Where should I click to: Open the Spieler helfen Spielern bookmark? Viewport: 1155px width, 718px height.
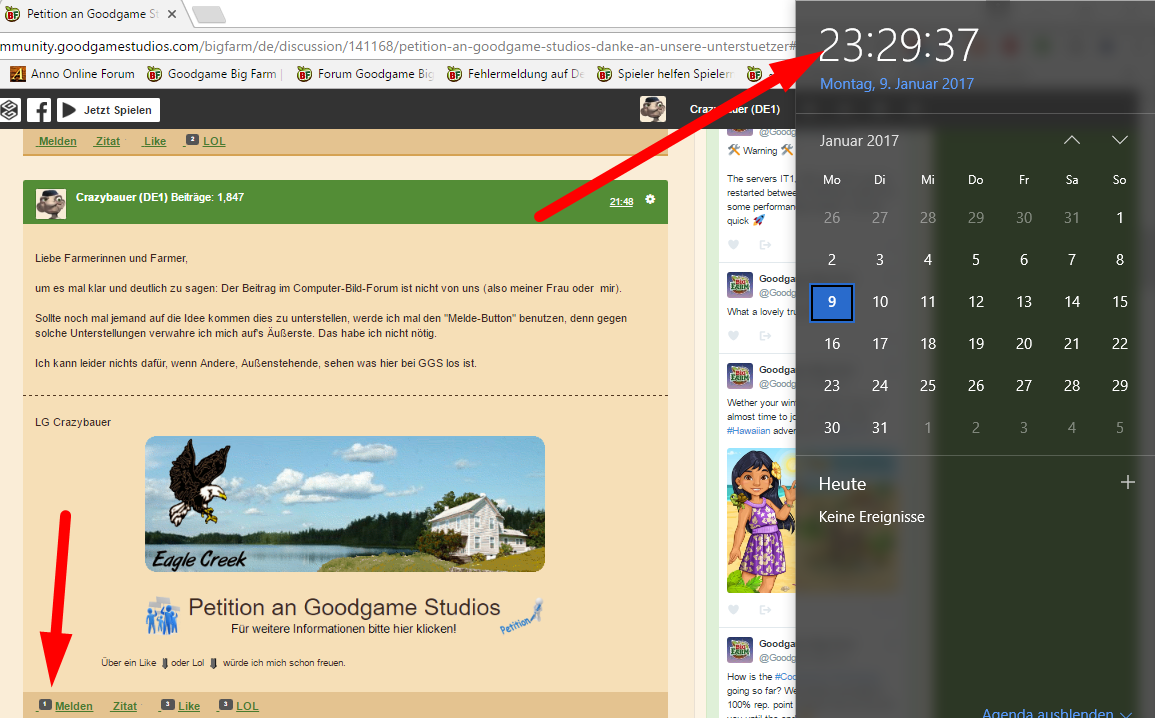(665, 74)
